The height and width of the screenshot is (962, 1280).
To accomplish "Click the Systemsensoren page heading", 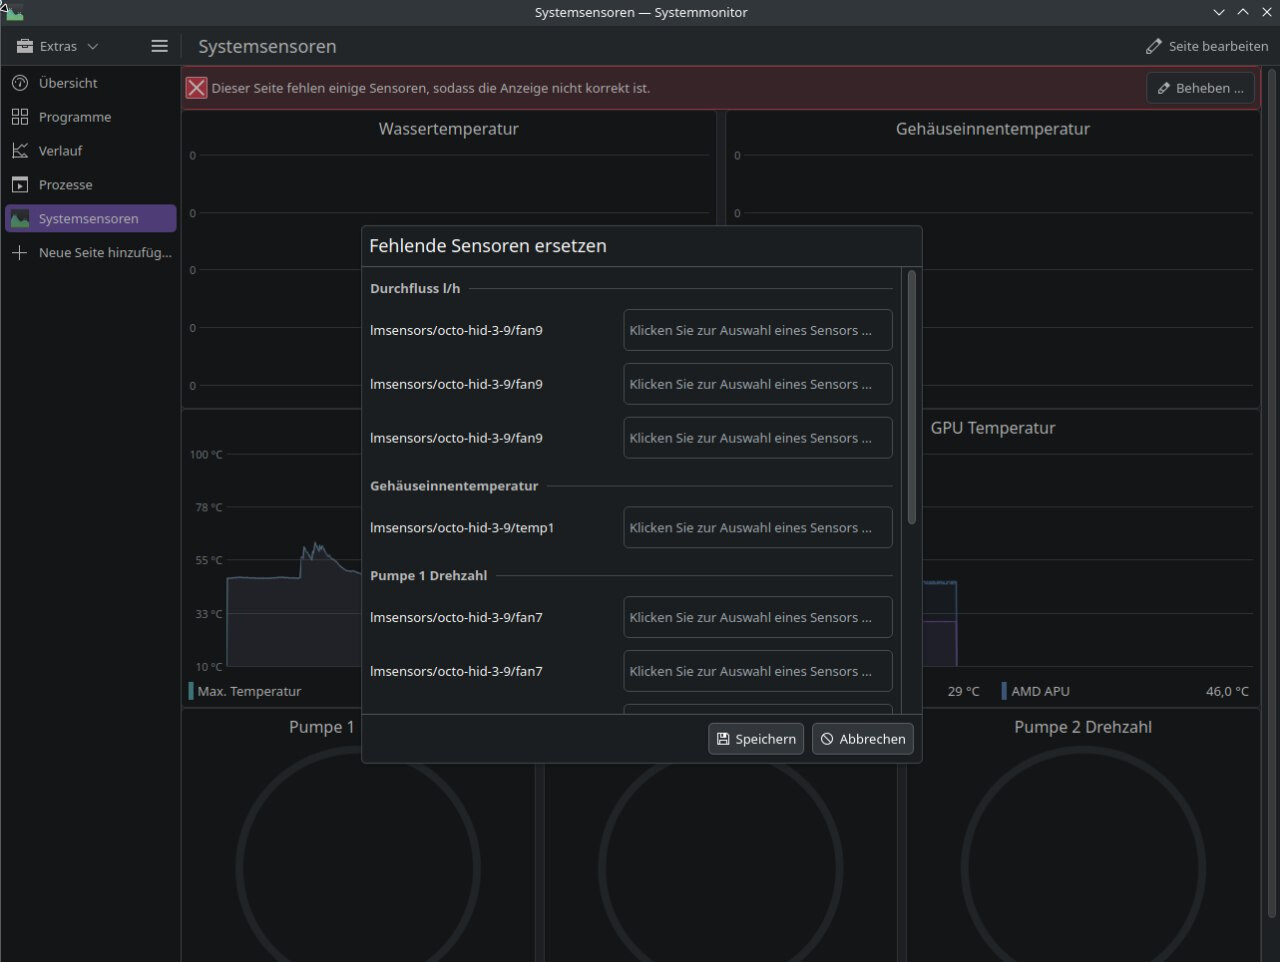I will pyautogui.click(x=267, y=46).
